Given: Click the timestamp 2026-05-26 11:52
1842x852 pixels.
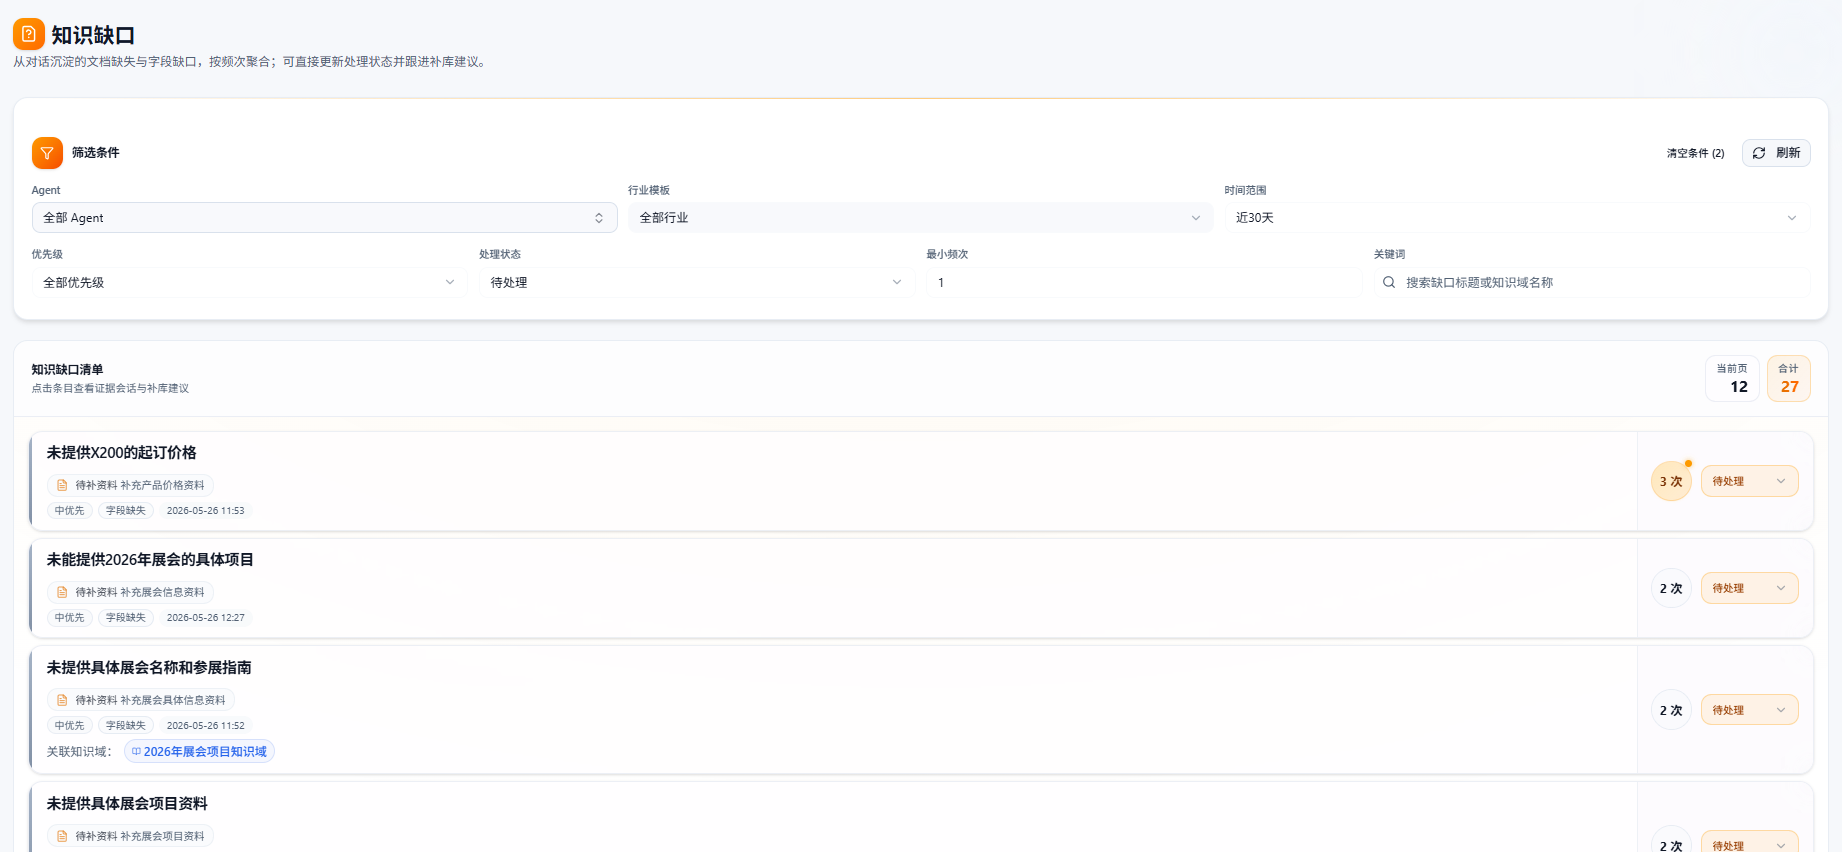Looking at the screenshot, I should coord(205,725).
